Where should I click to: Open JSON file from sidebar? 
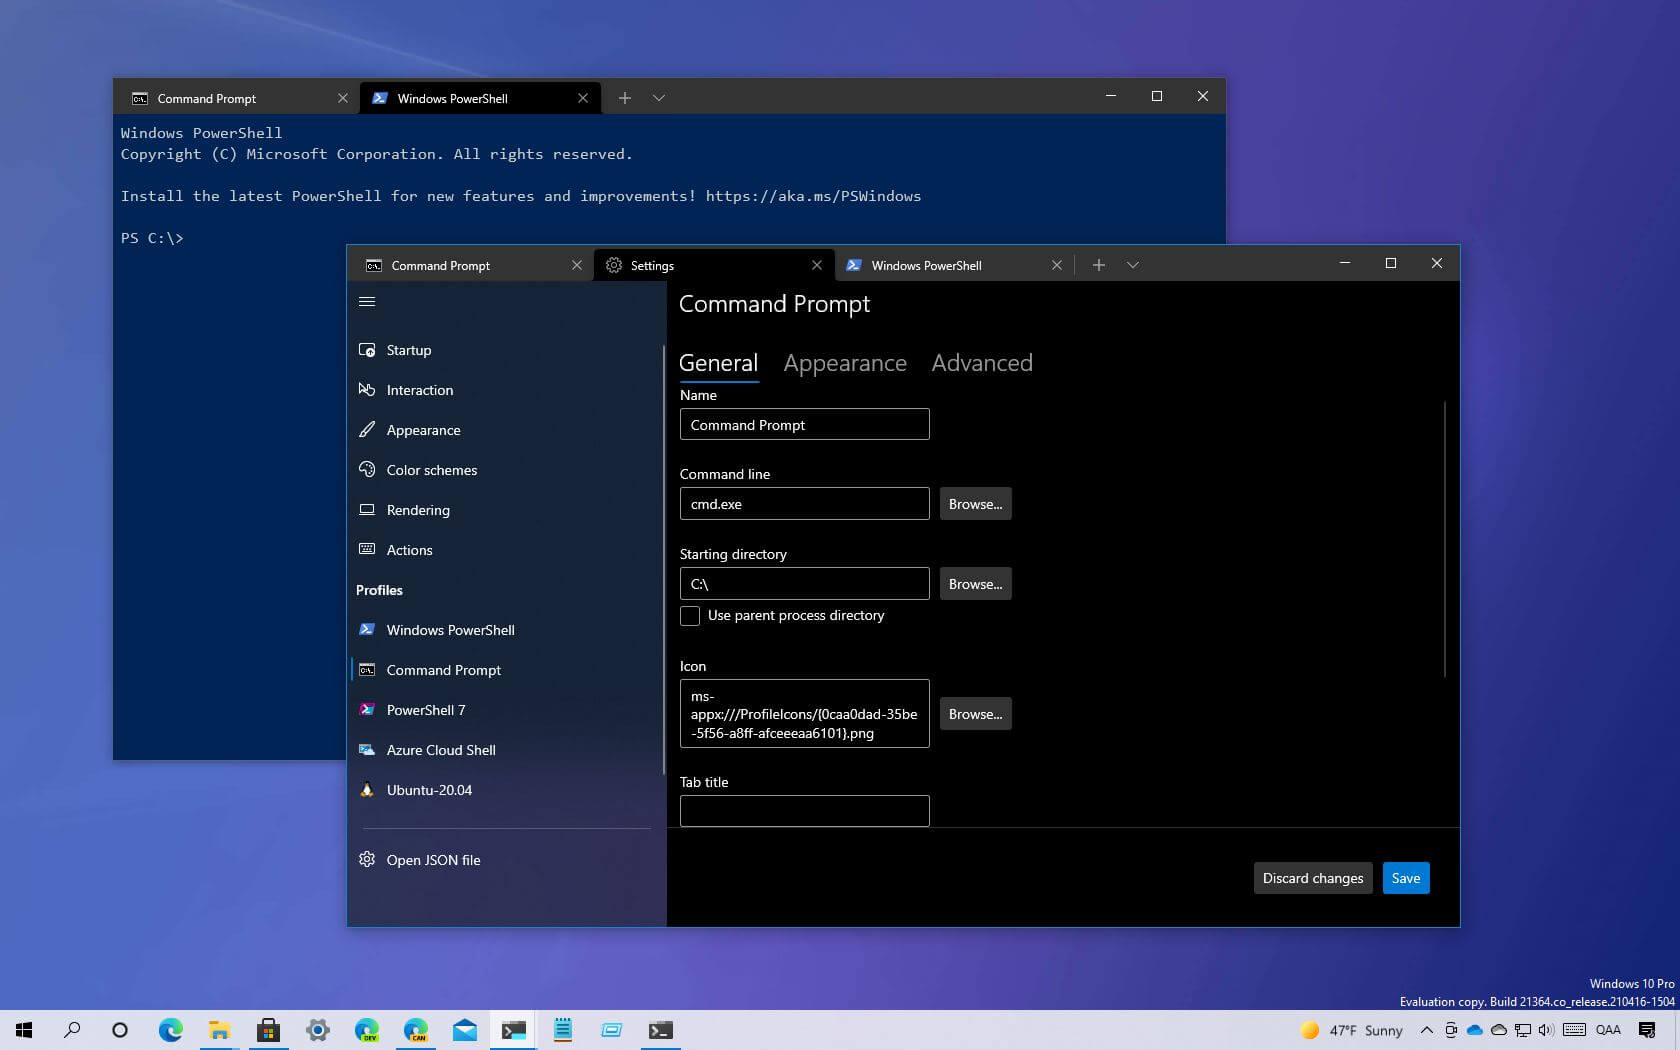coord(505,860)
